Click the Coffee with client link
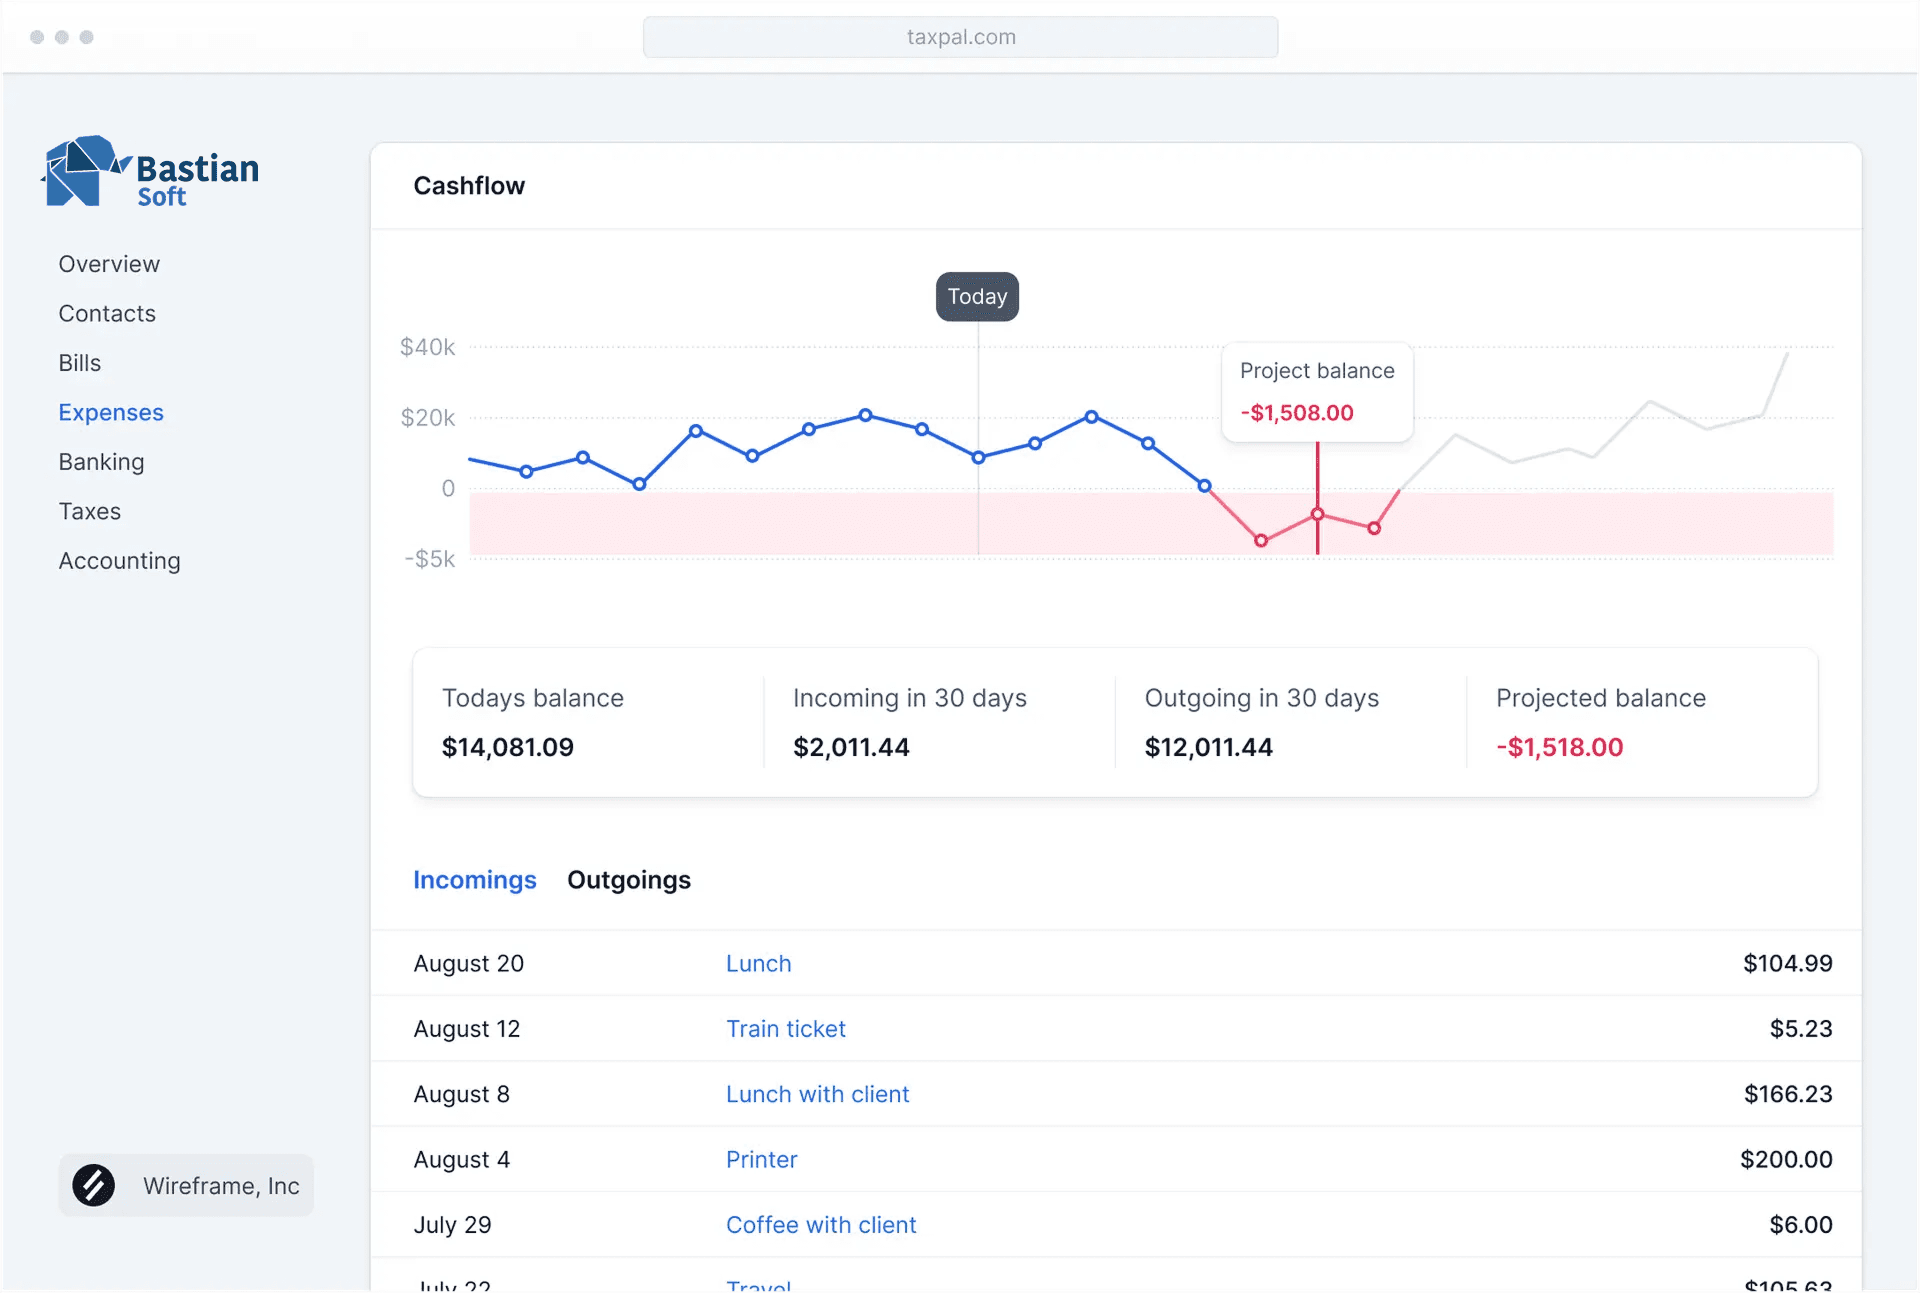Screen dimensions: 1920x1293 pyautogui.click(x=821, y=1225)
